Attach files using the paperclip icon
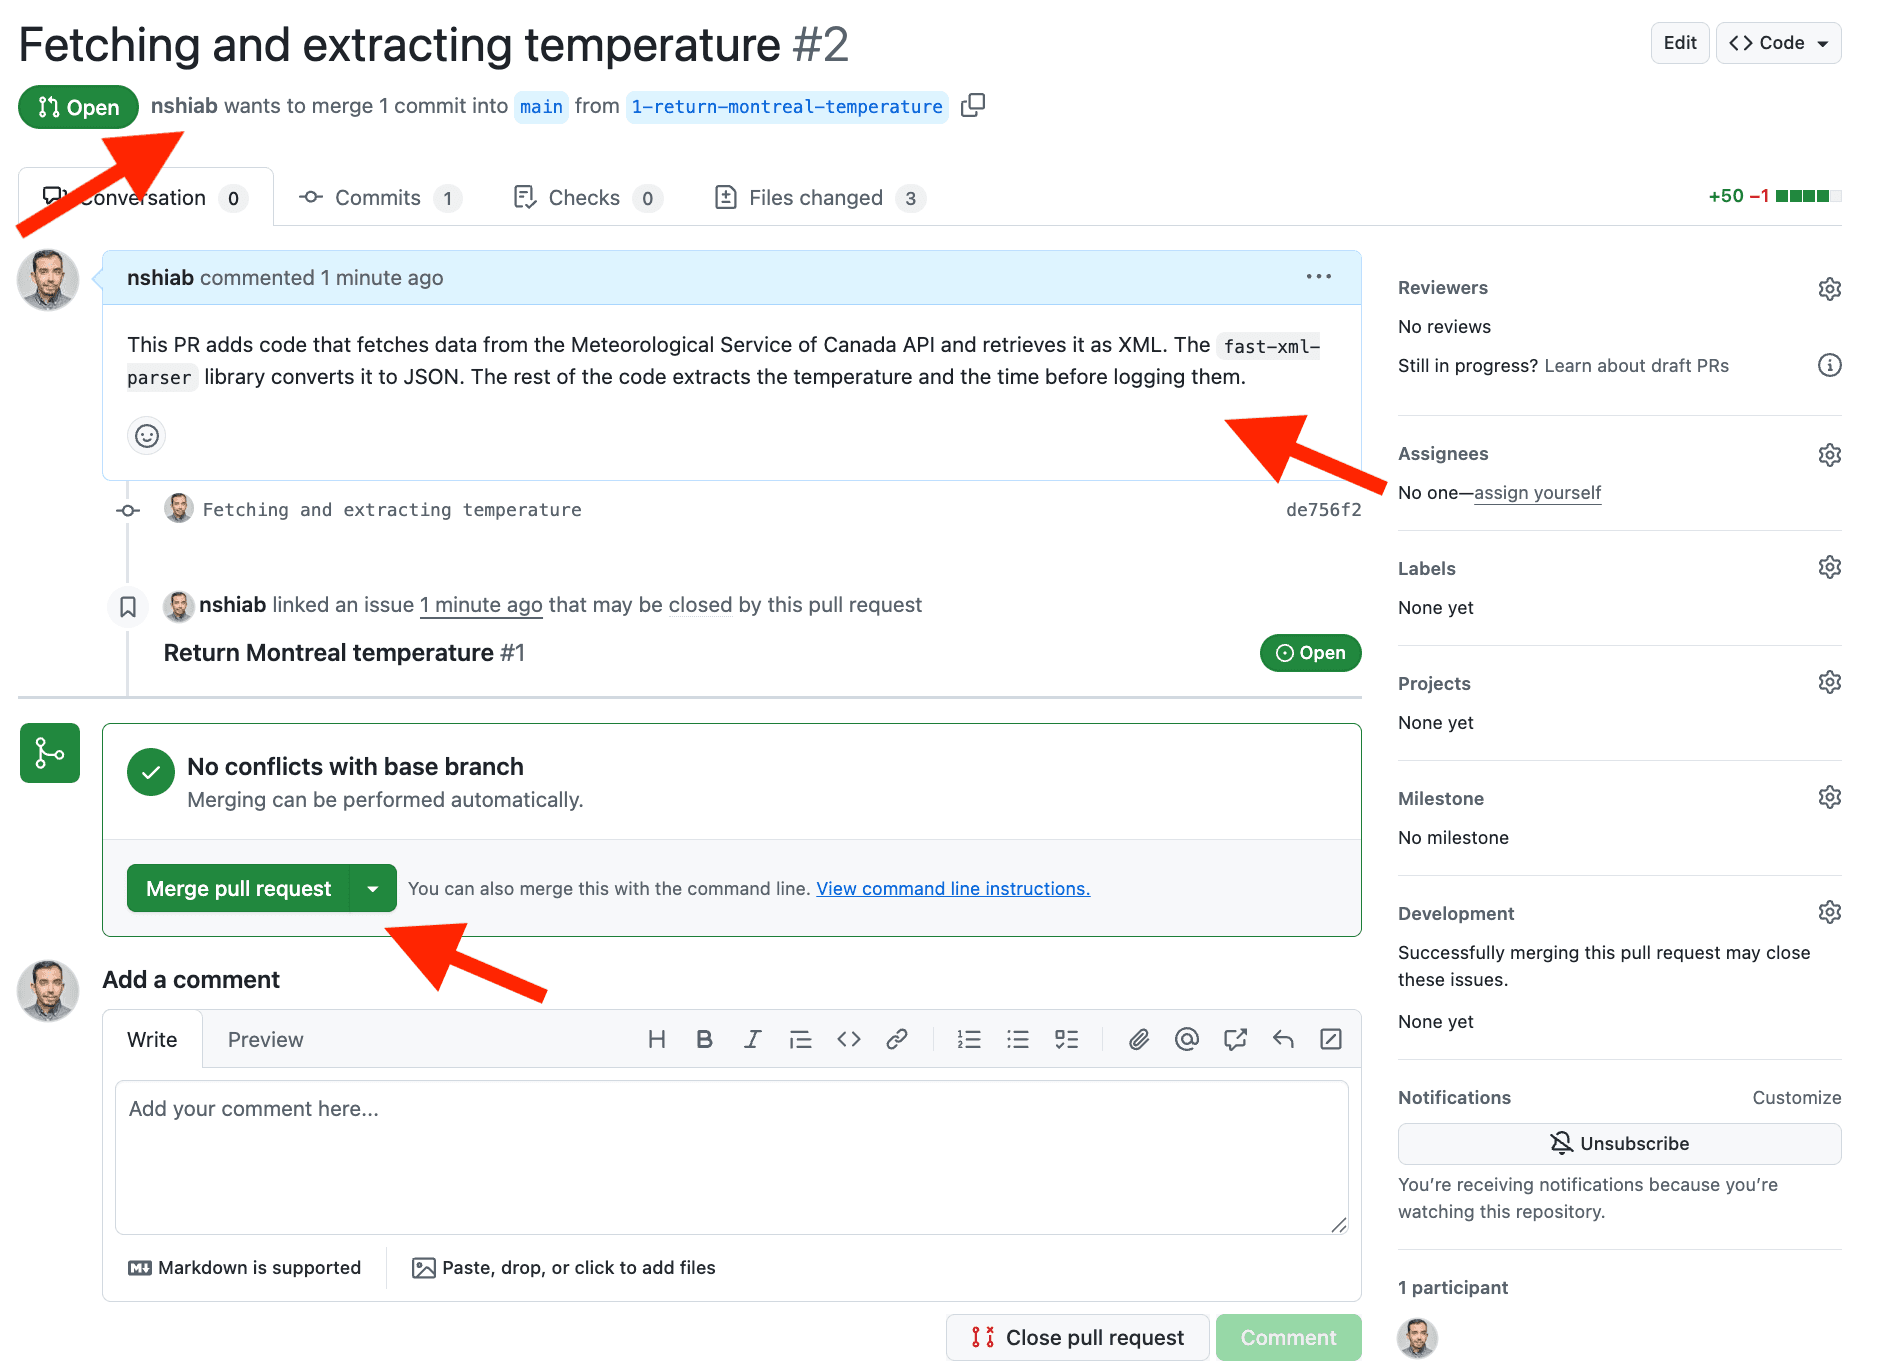 [1138, 1039]
